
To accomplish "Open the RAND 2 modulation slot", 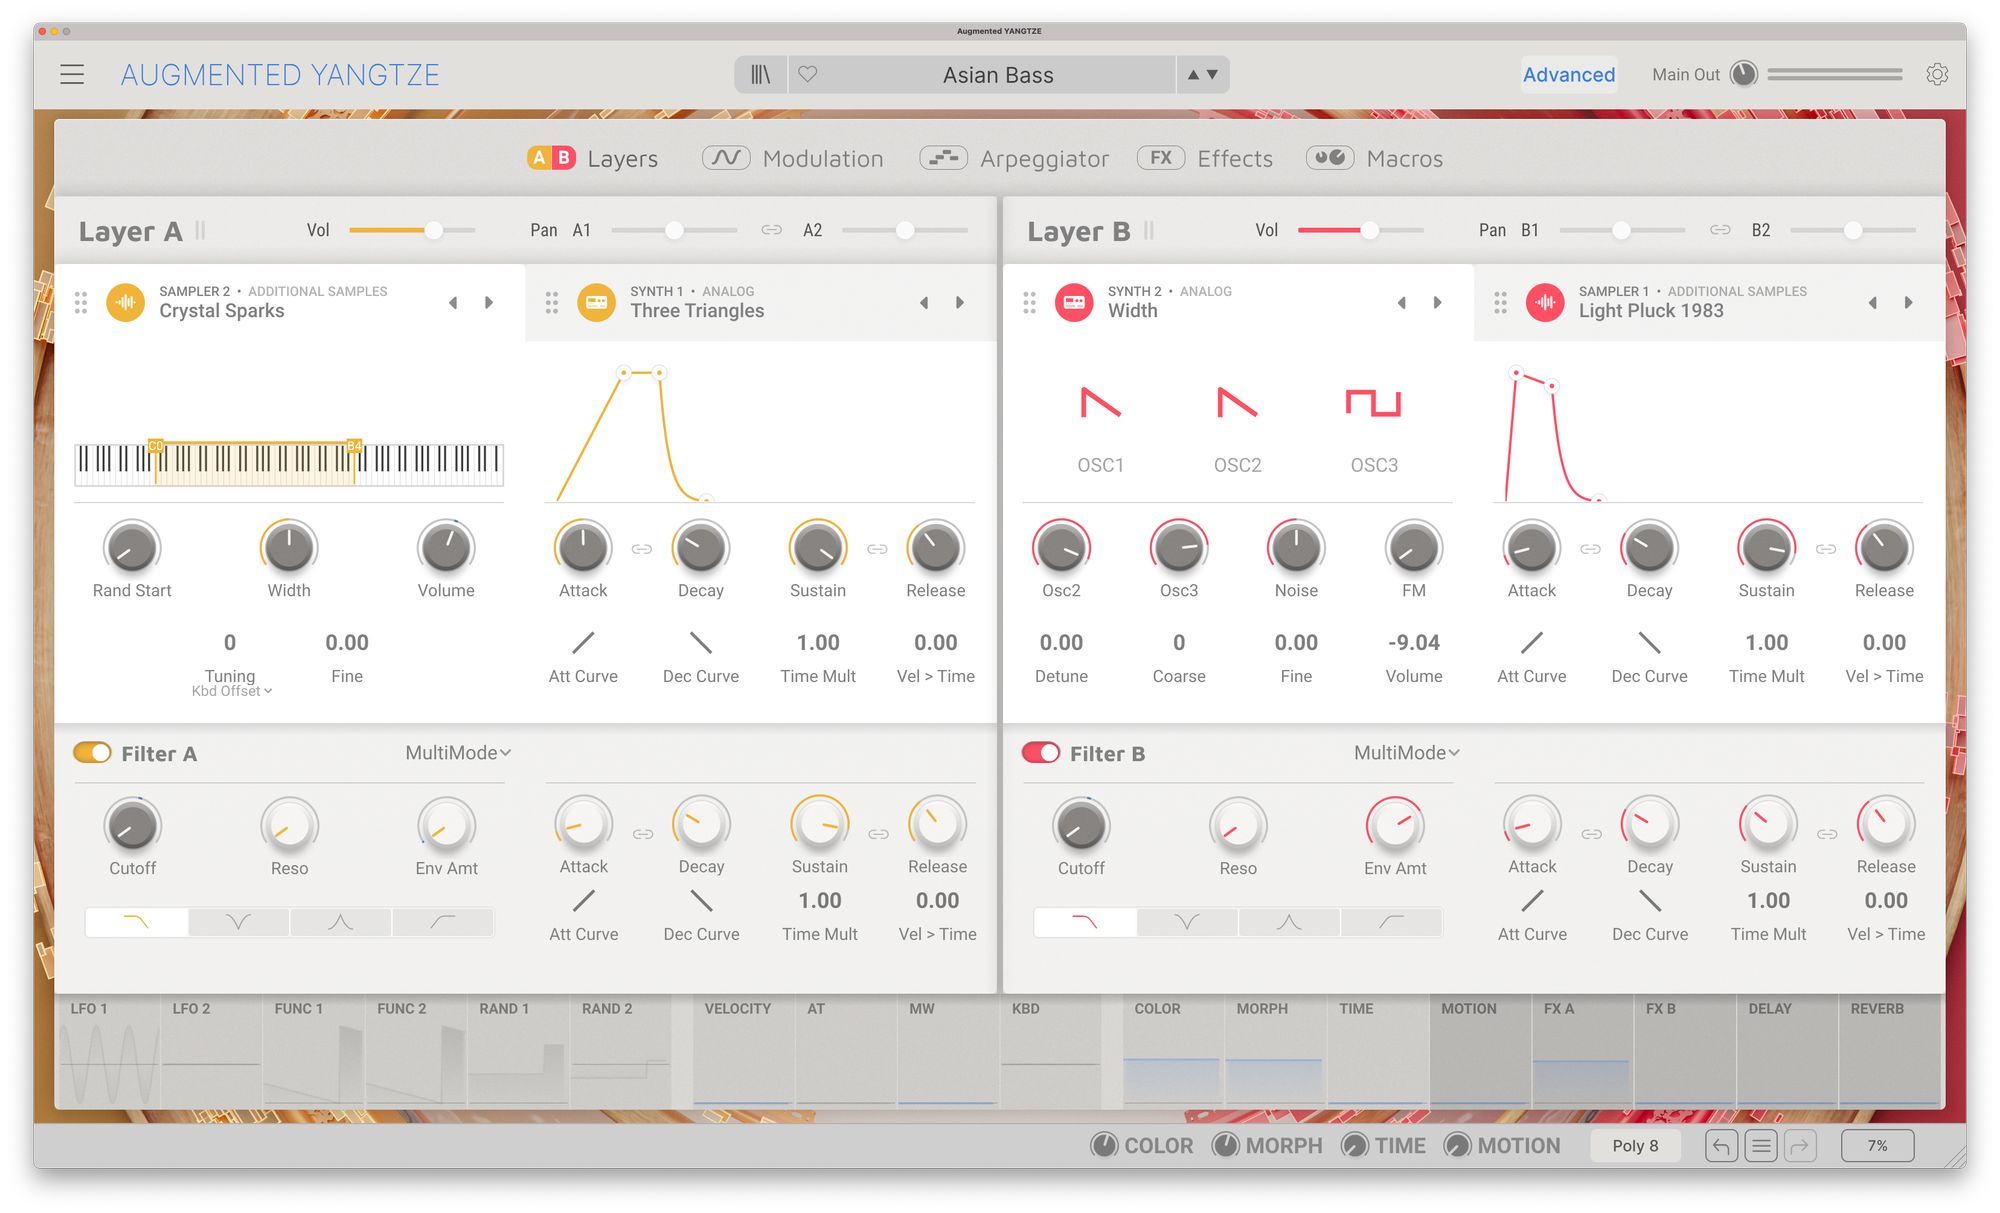I will click(620, 1050).
